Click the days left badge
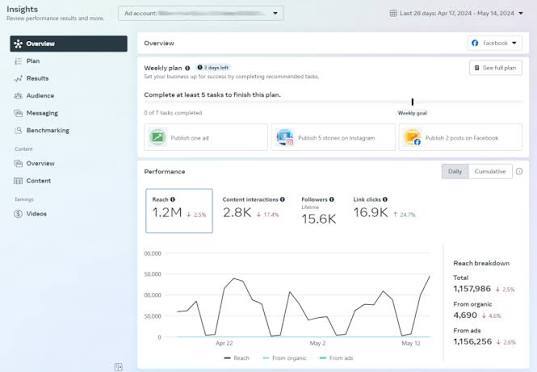 213,67
